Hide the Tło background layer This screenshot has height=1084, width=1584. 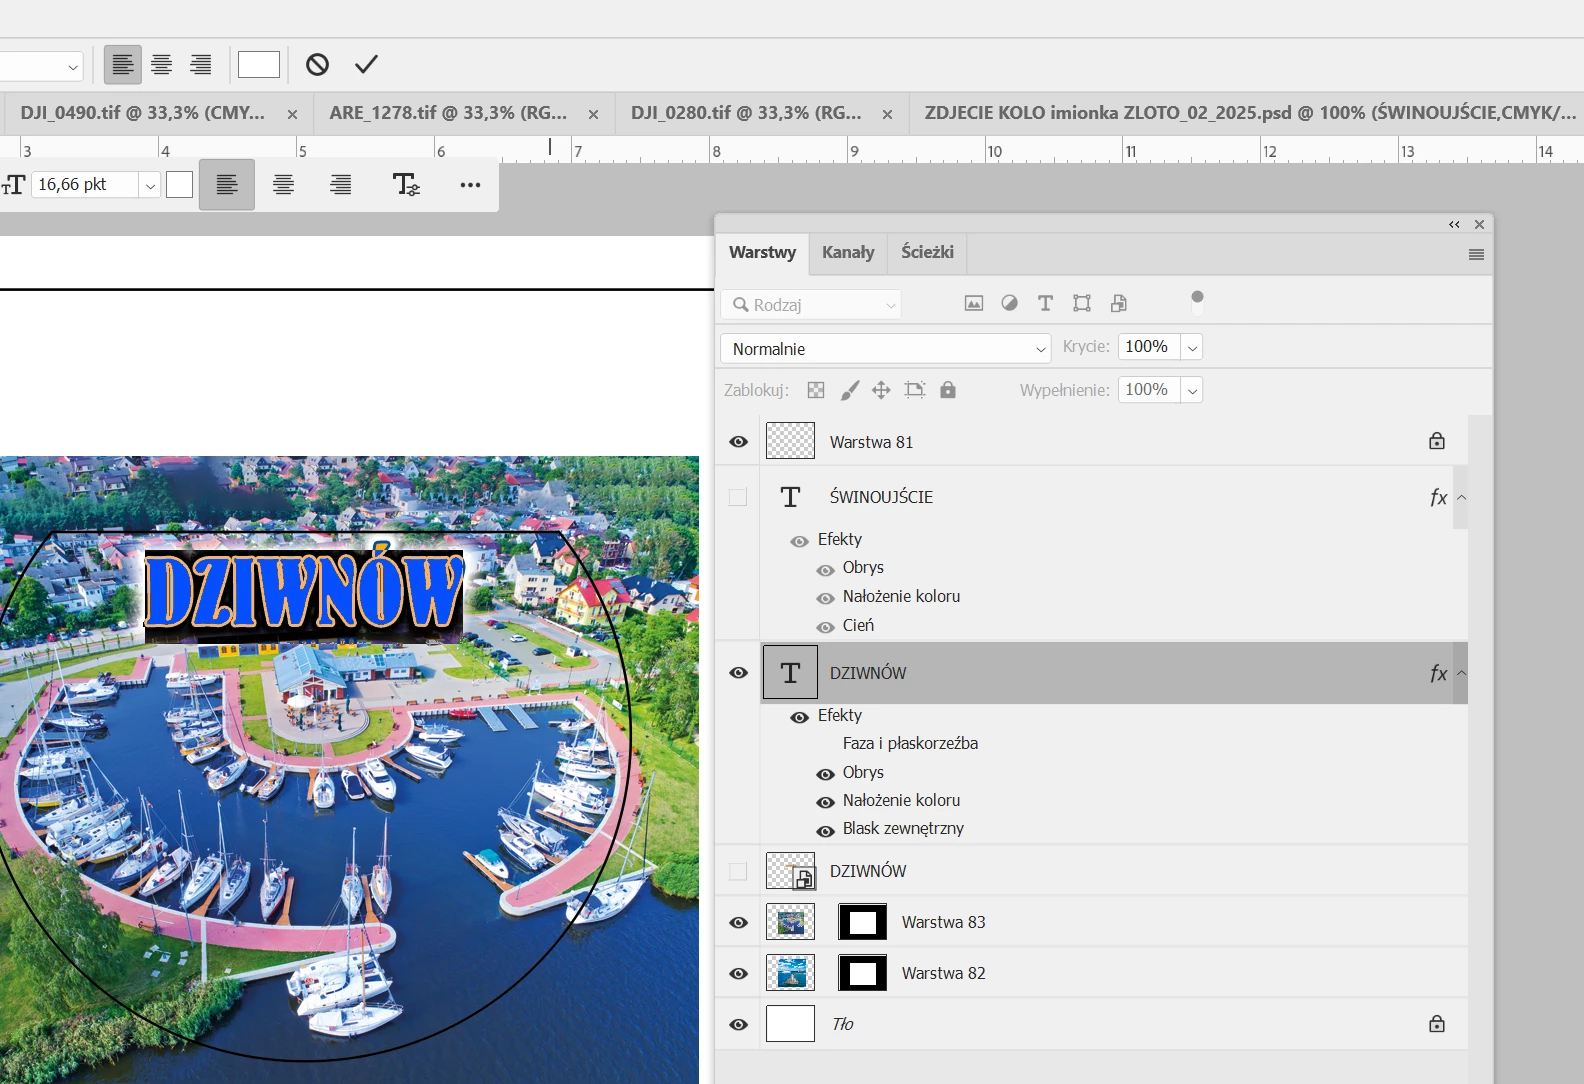pyautogui.click(x=739, y=1025)
